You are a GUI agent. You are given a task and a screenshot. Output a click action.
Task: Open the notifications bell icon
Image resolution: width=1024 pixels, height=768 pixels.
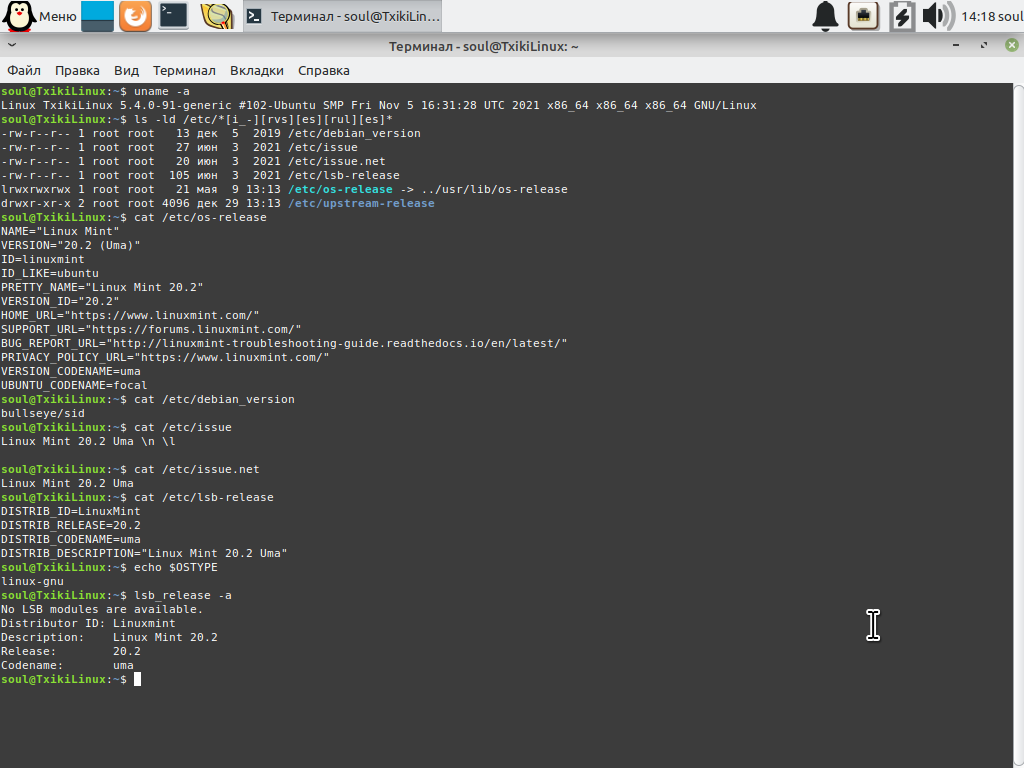pyautogui.click(x=825, y=16)
